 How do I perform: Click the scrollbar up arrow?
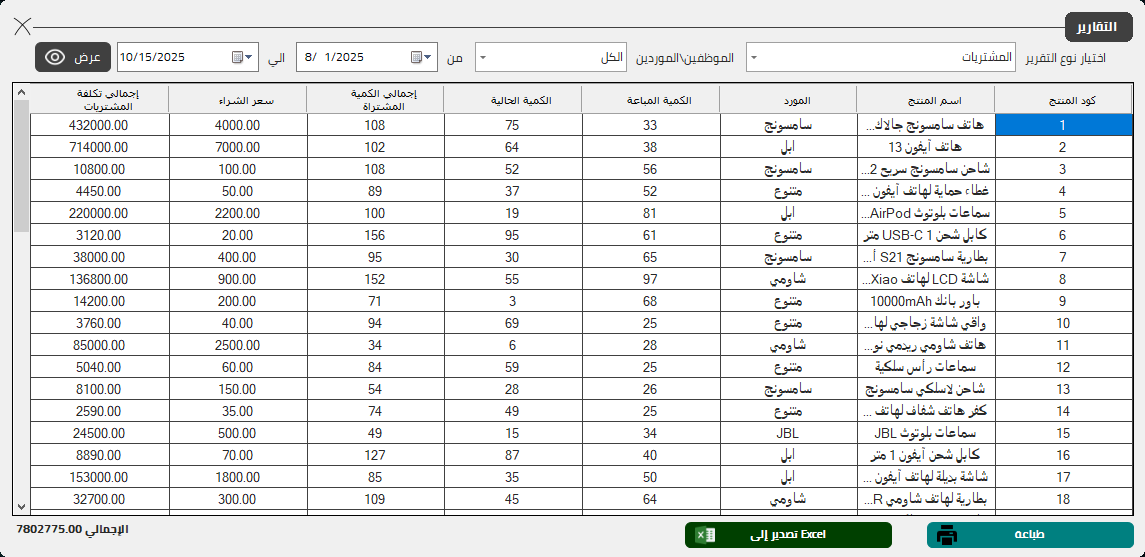(20, 92)
